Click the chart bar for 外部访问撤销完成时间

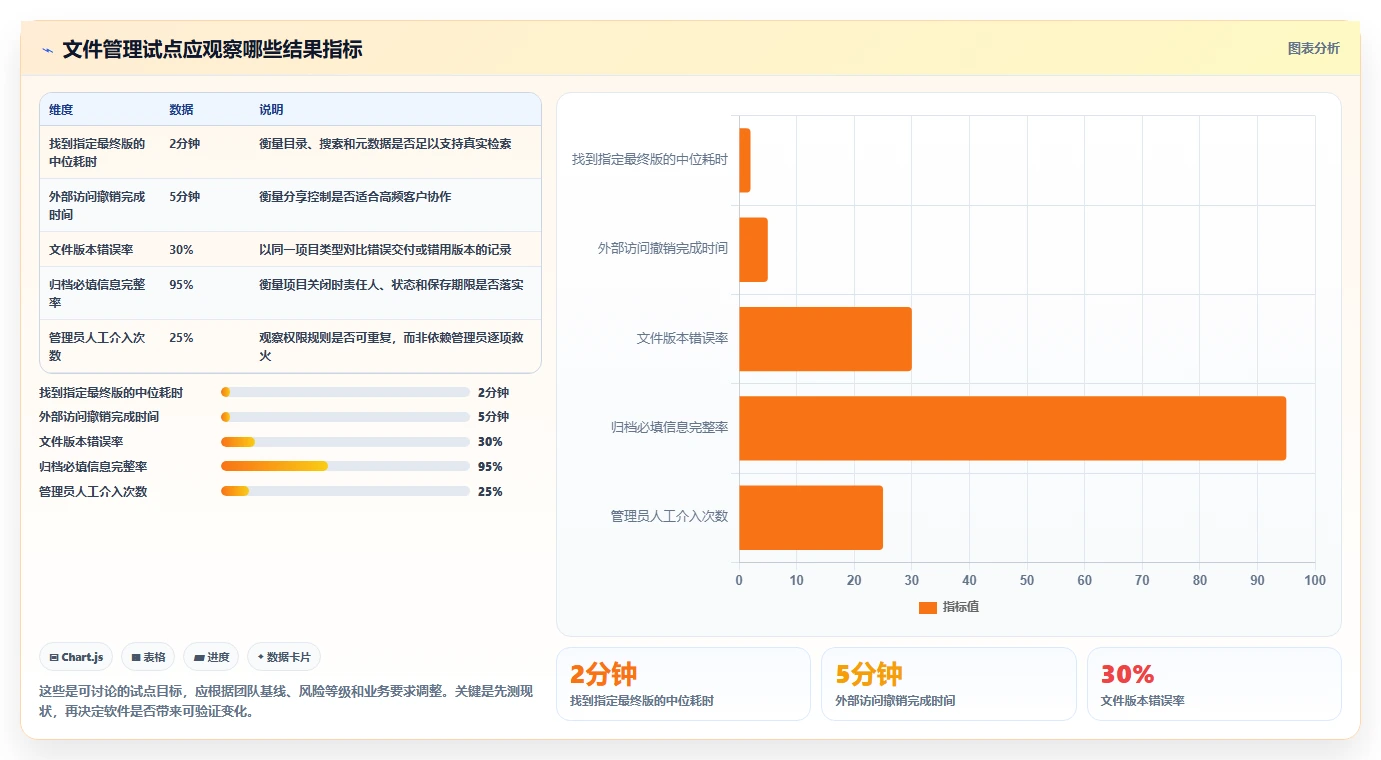click(x=753, y=249)
